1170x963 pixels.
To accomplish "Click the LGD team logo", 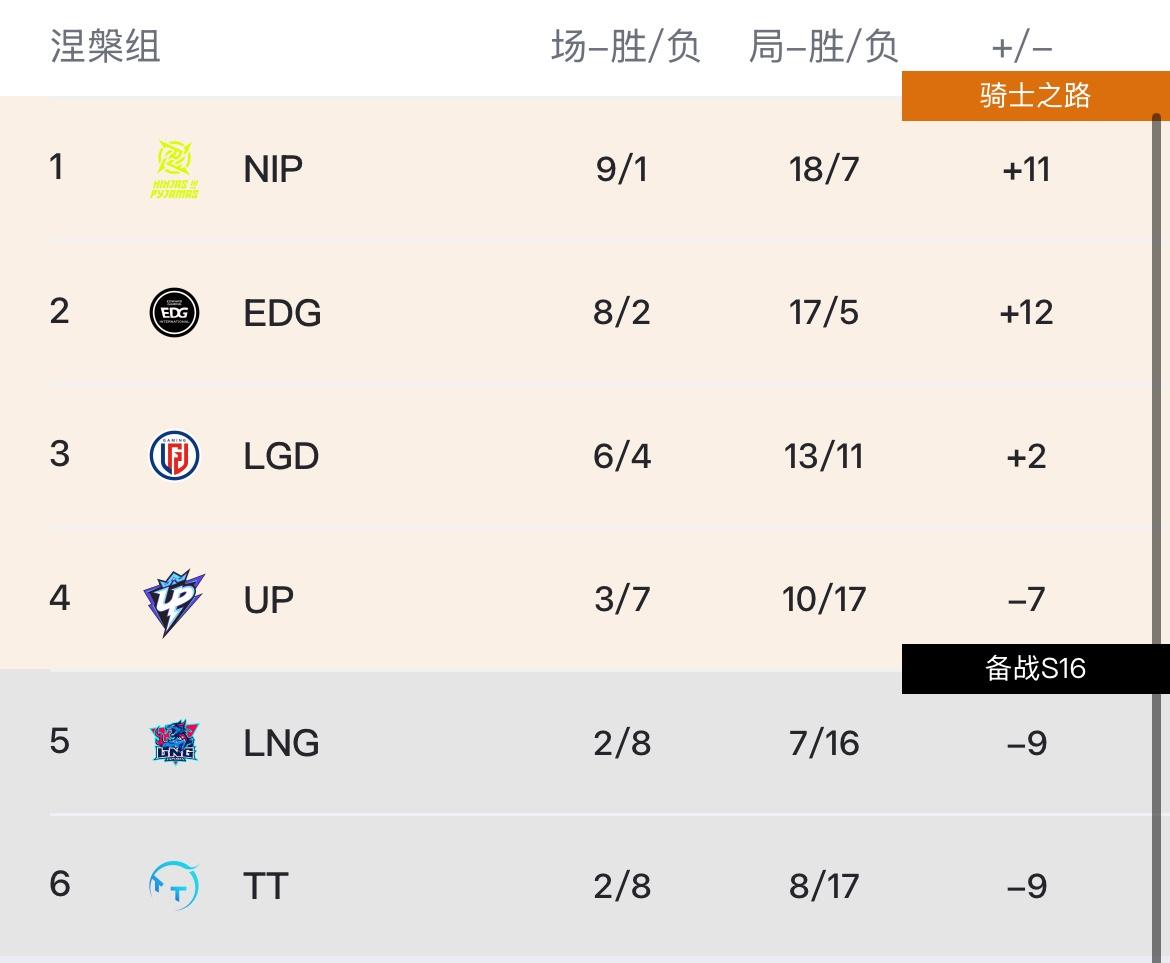I will pos(174,456).
